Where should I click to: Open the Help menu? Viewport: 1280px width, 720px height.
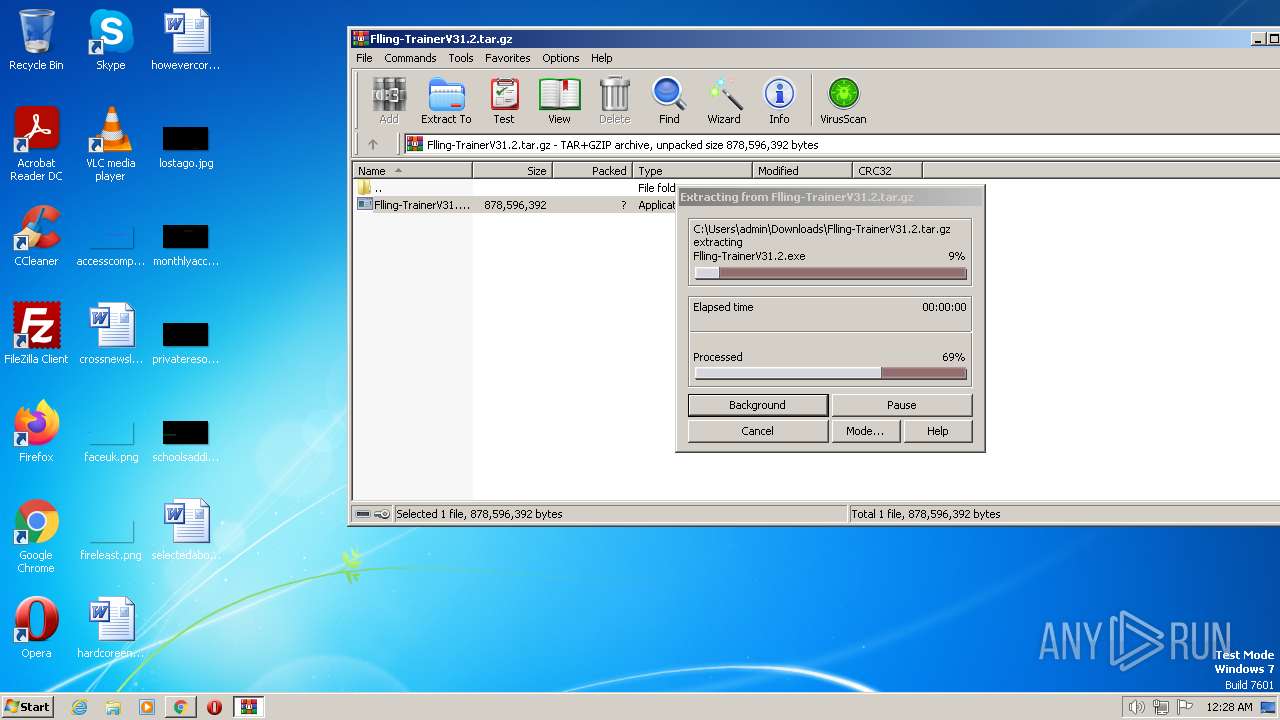[x=601, y=58]
